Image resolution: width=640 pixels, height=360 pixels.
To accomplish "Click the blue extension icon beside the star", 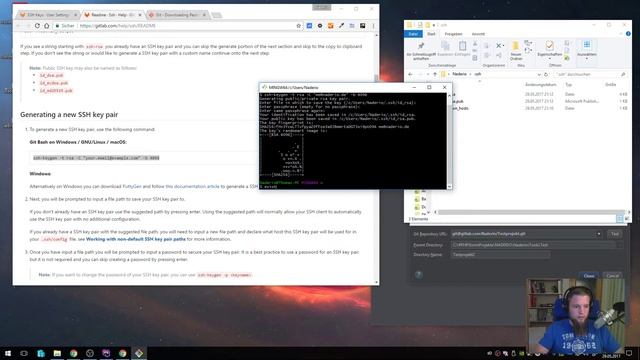I will click(309, 26).
